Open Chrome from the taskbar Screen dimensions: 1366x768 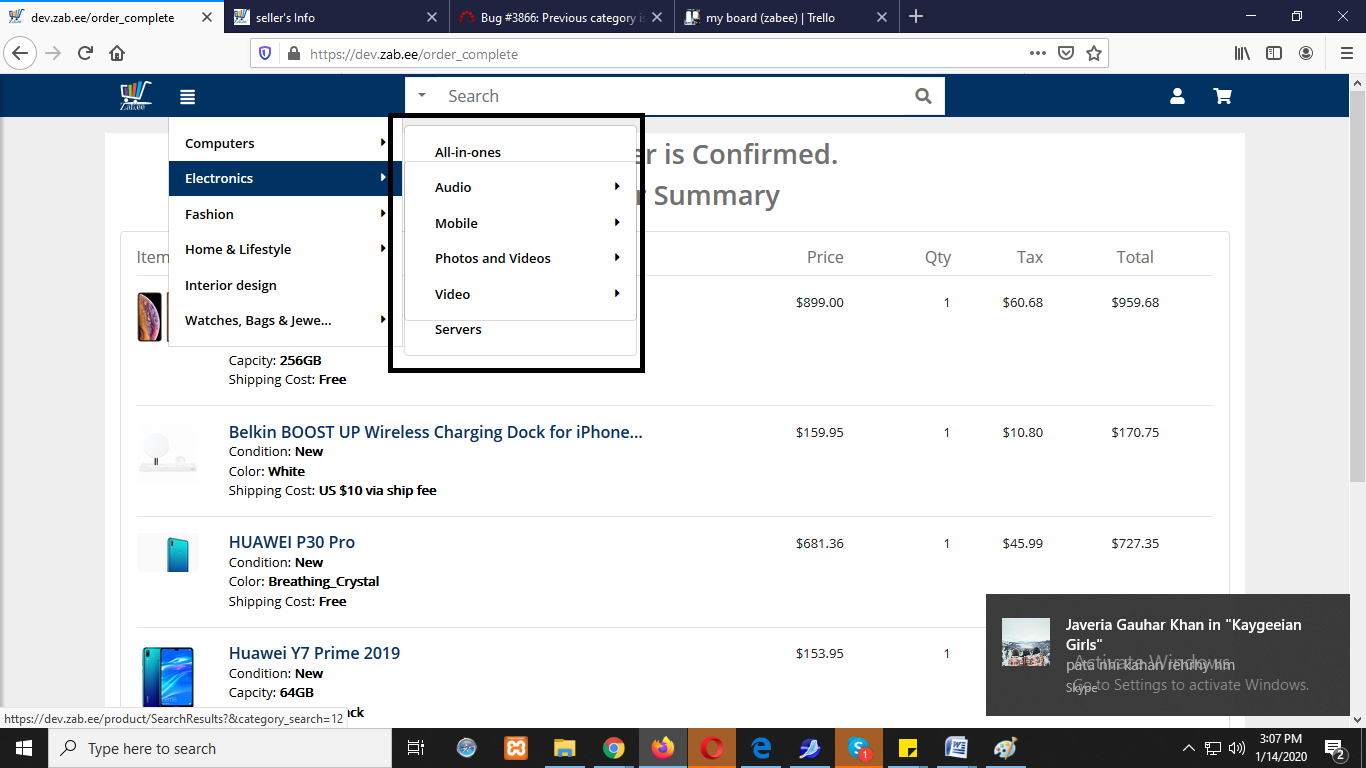(614, 748)
